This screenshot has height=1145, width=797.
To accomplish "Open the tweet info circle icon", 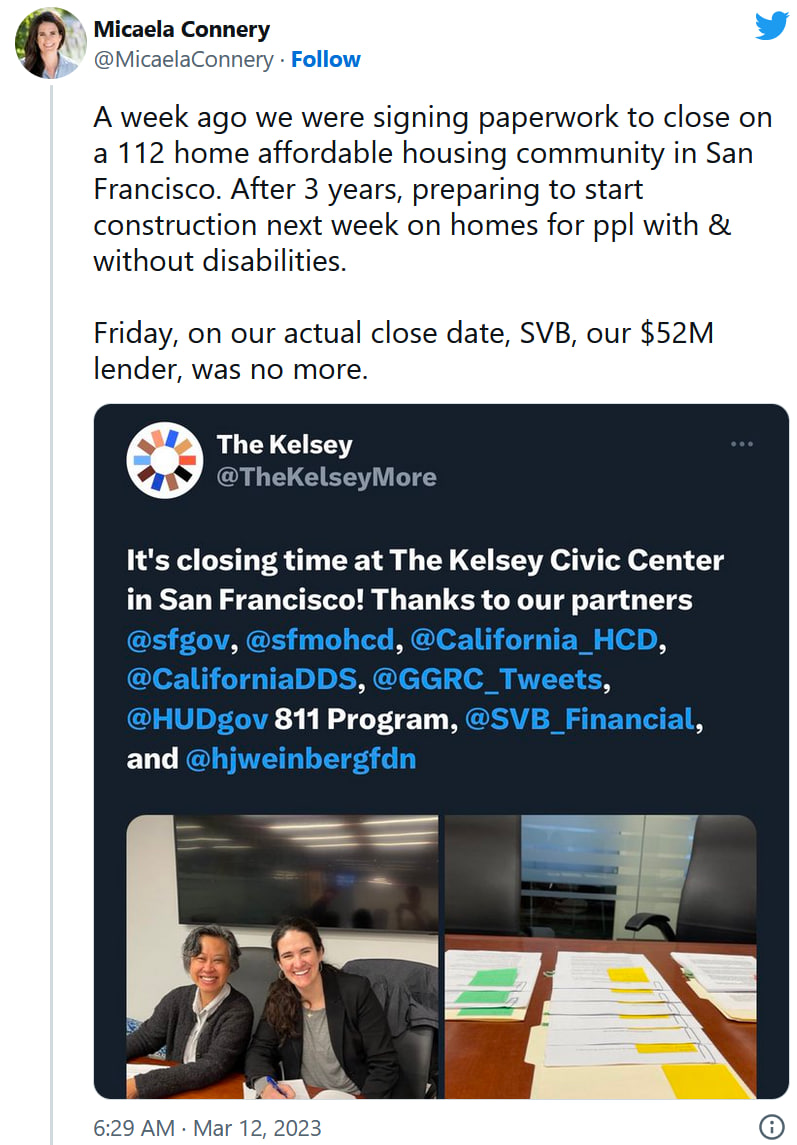I will click(x=771, y=1127).
